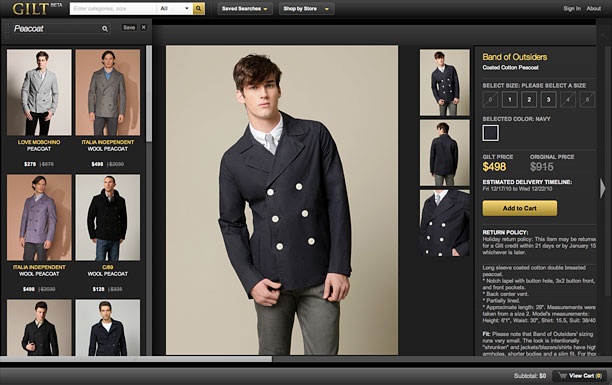Click the $278 price under Love Moschino
Viewport: 612px width, 385px height.
click(x=30, y=164)
